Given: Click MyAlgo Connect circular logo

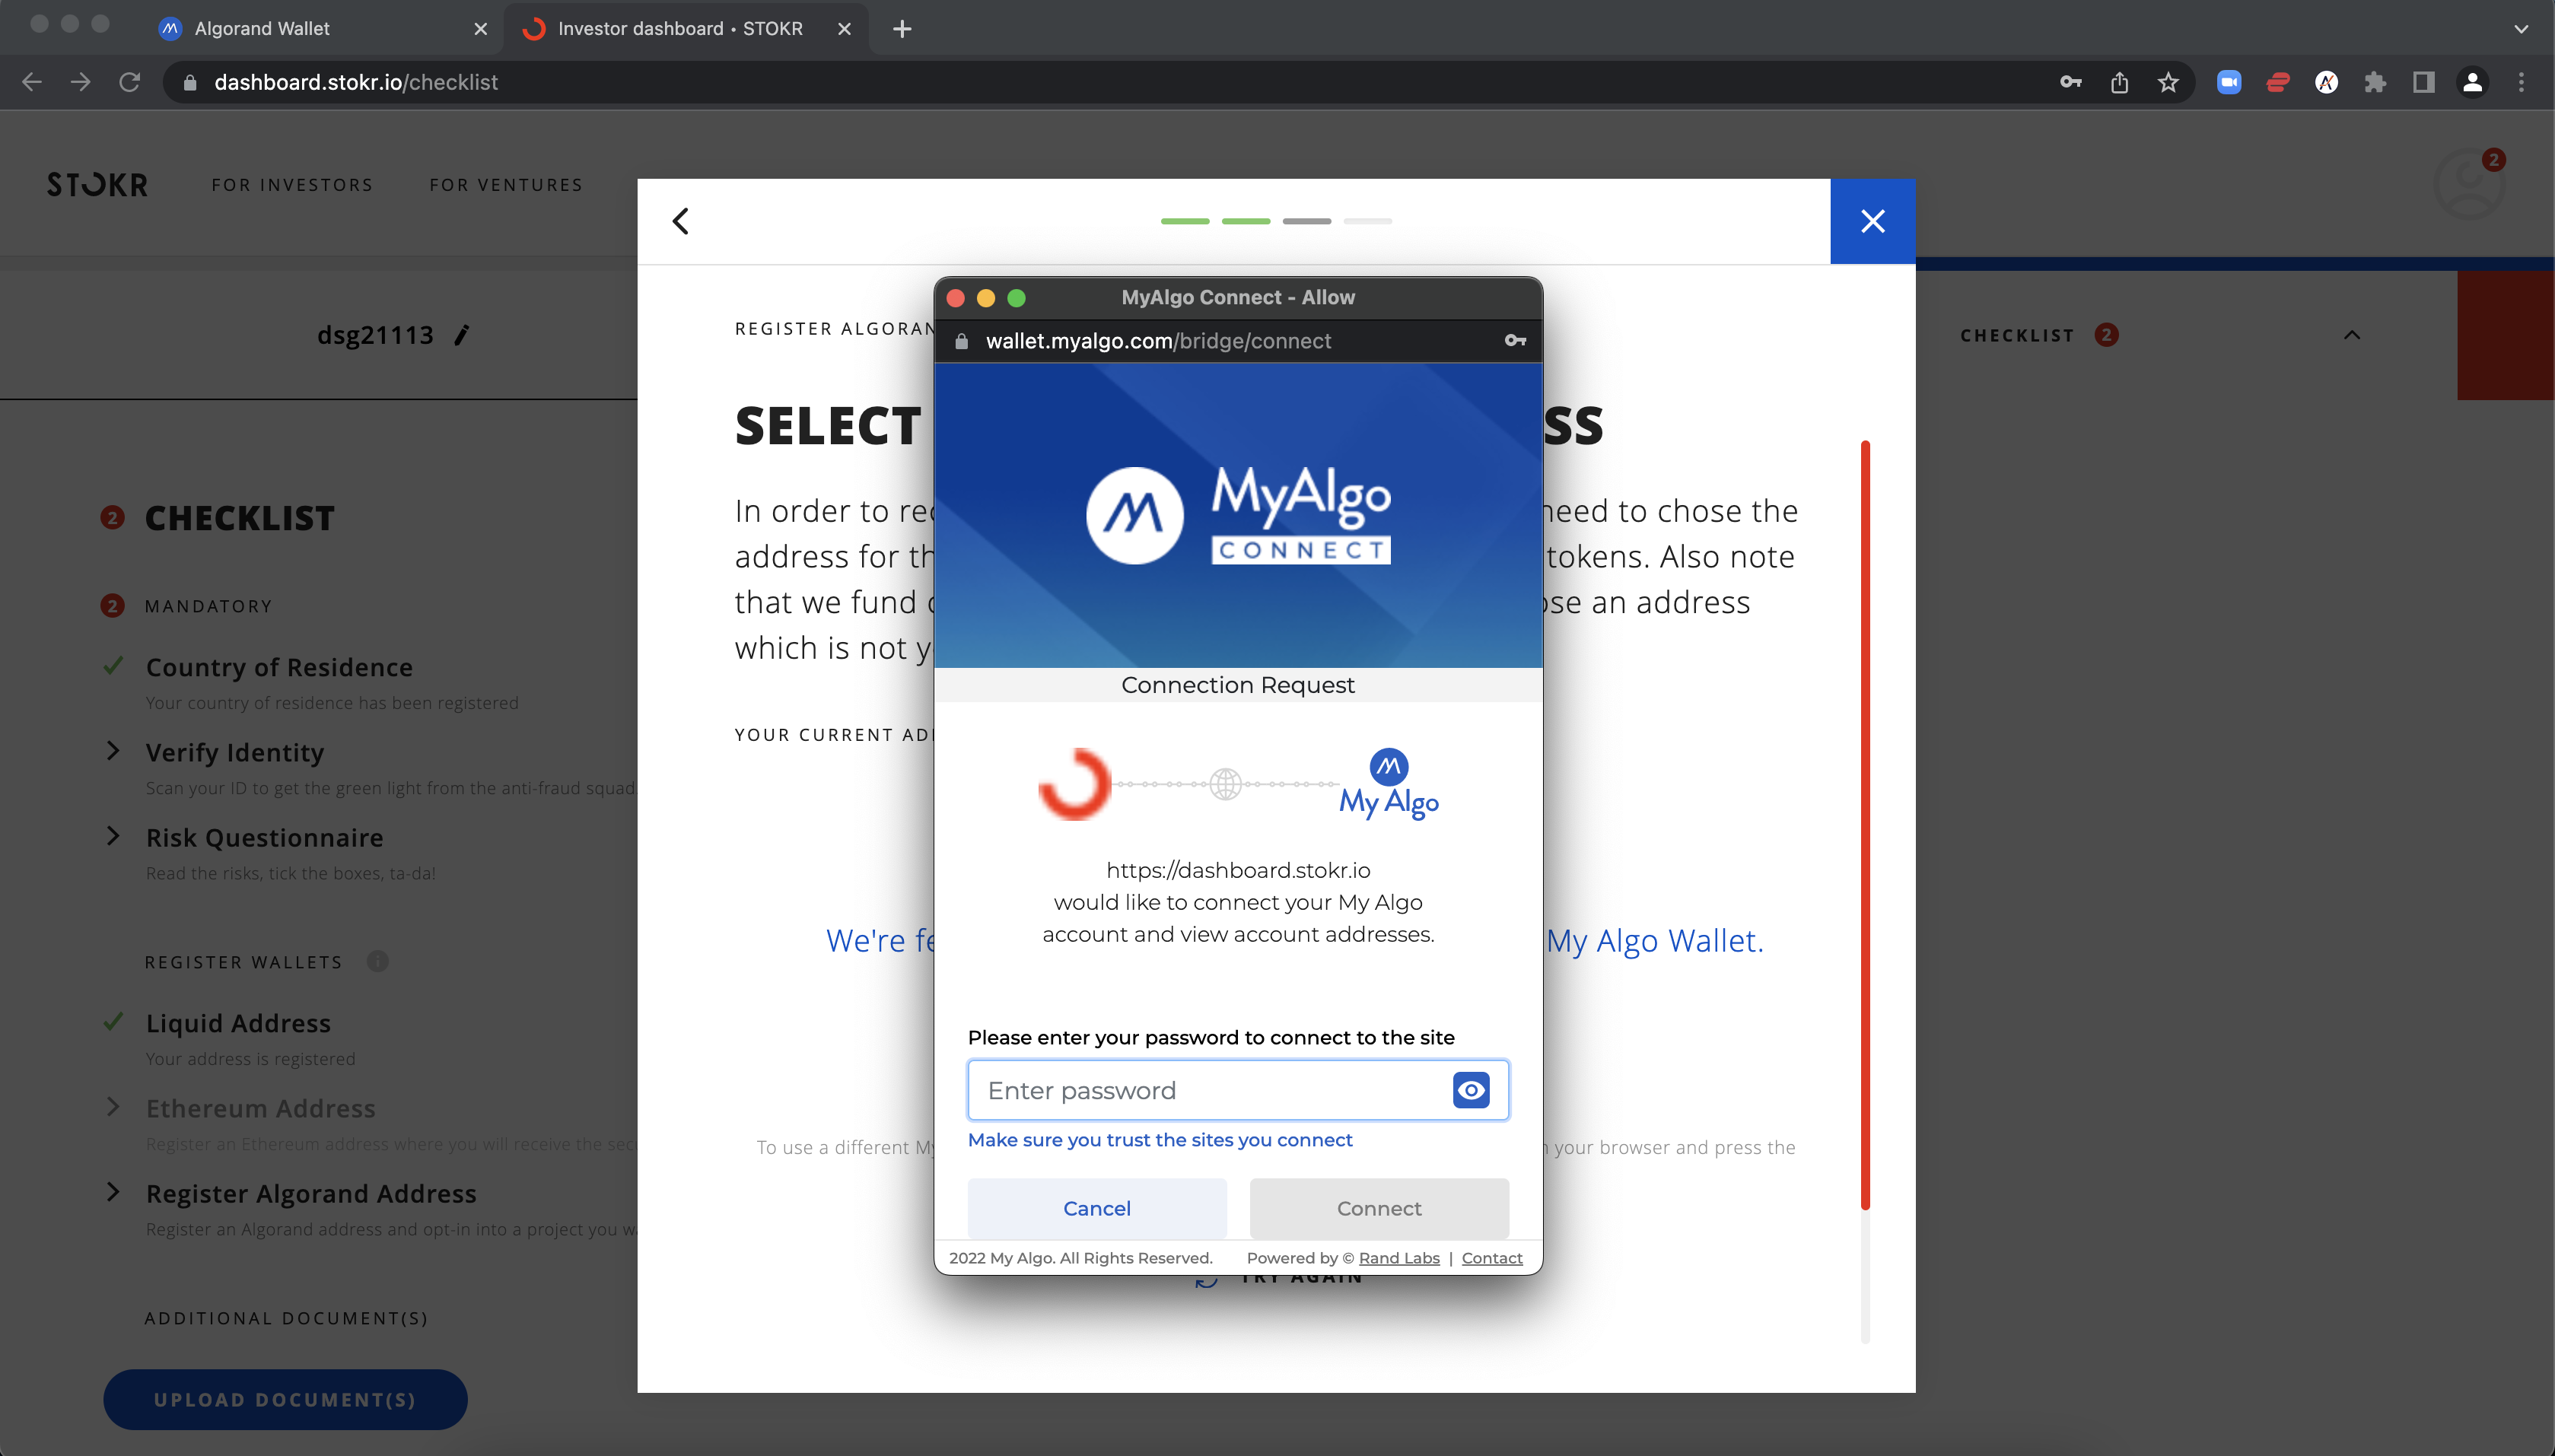Looking at the screenshot, I should (1135, 516).
